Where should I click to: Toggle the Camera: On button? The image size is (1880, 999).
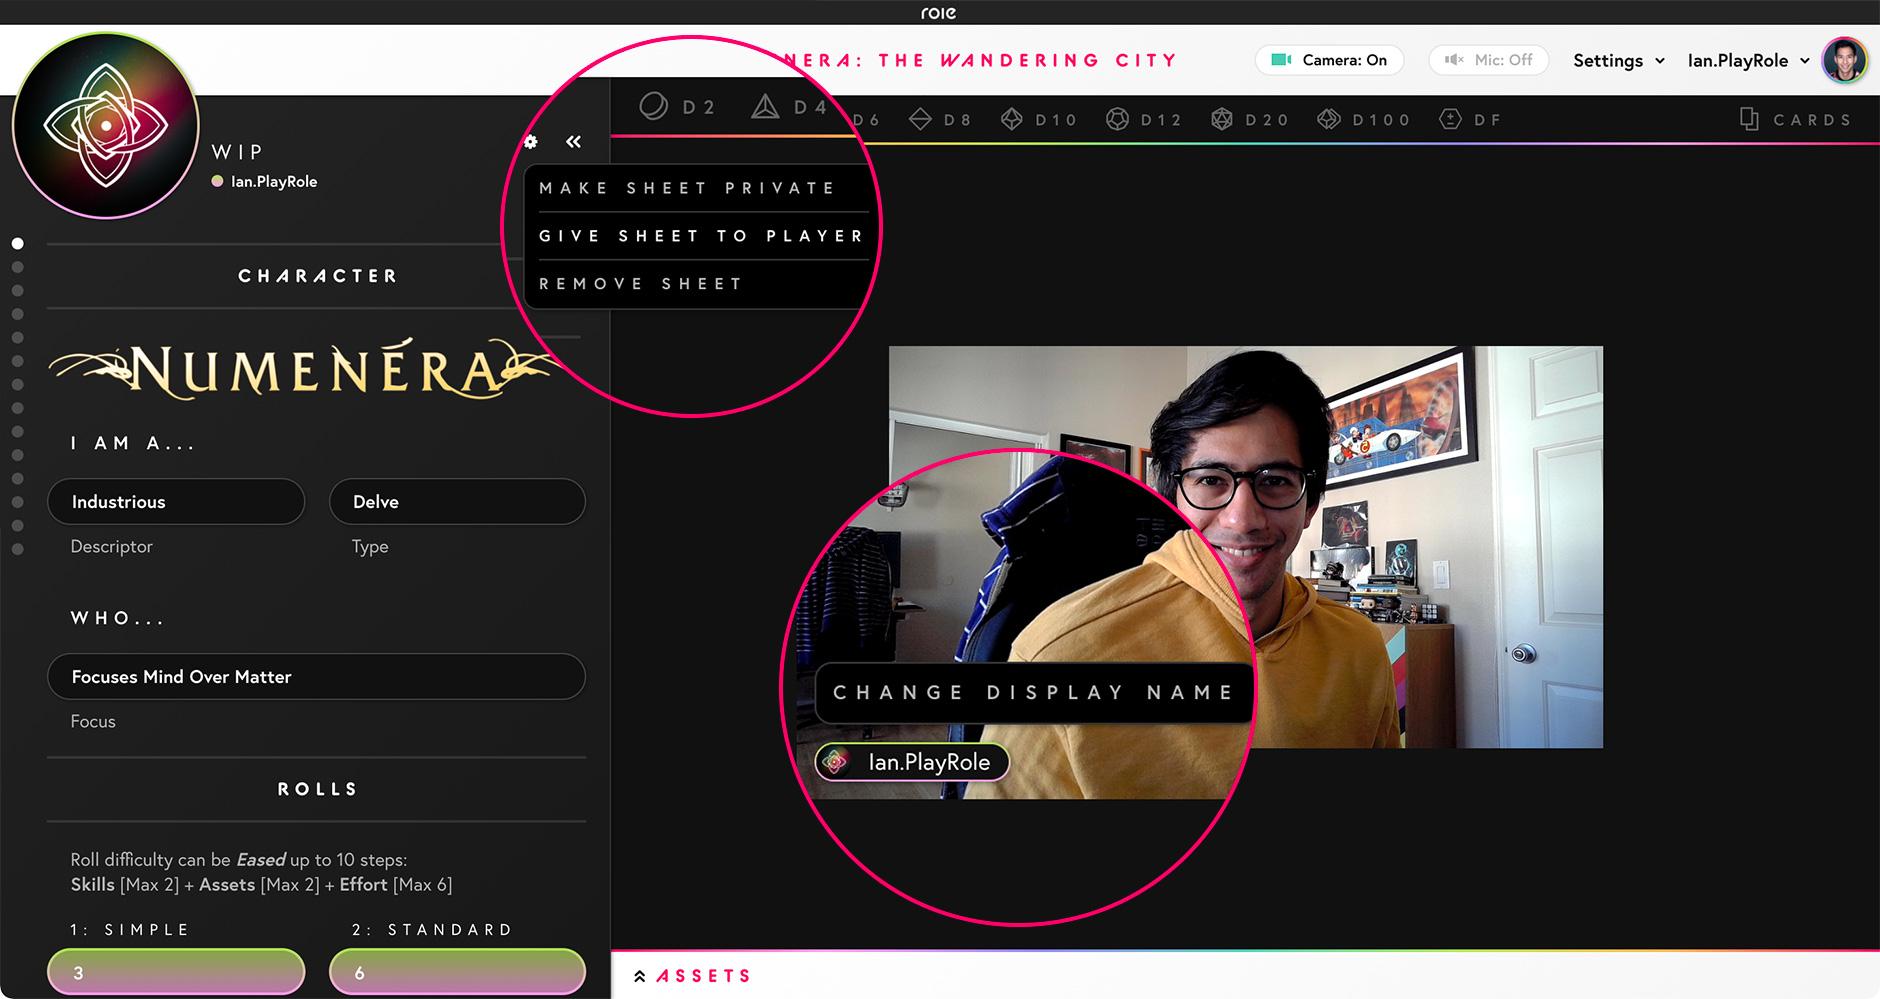[1328, 60]
